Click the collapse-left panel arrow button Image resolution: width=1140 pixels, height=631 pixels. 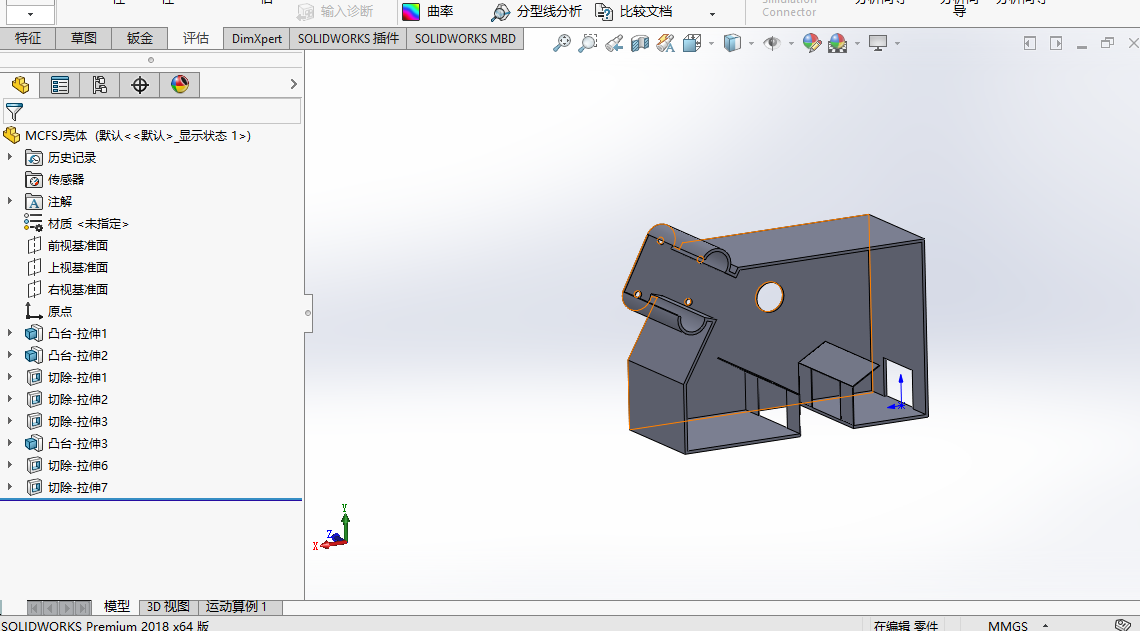(x=1029, y=44)
